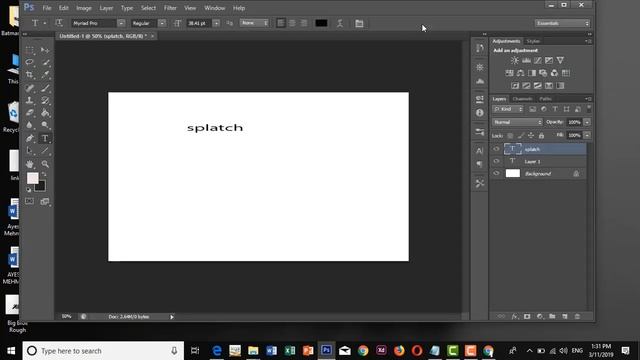Select the Eyedropper tool
This screenshot has width=640, height=360.
45,75
